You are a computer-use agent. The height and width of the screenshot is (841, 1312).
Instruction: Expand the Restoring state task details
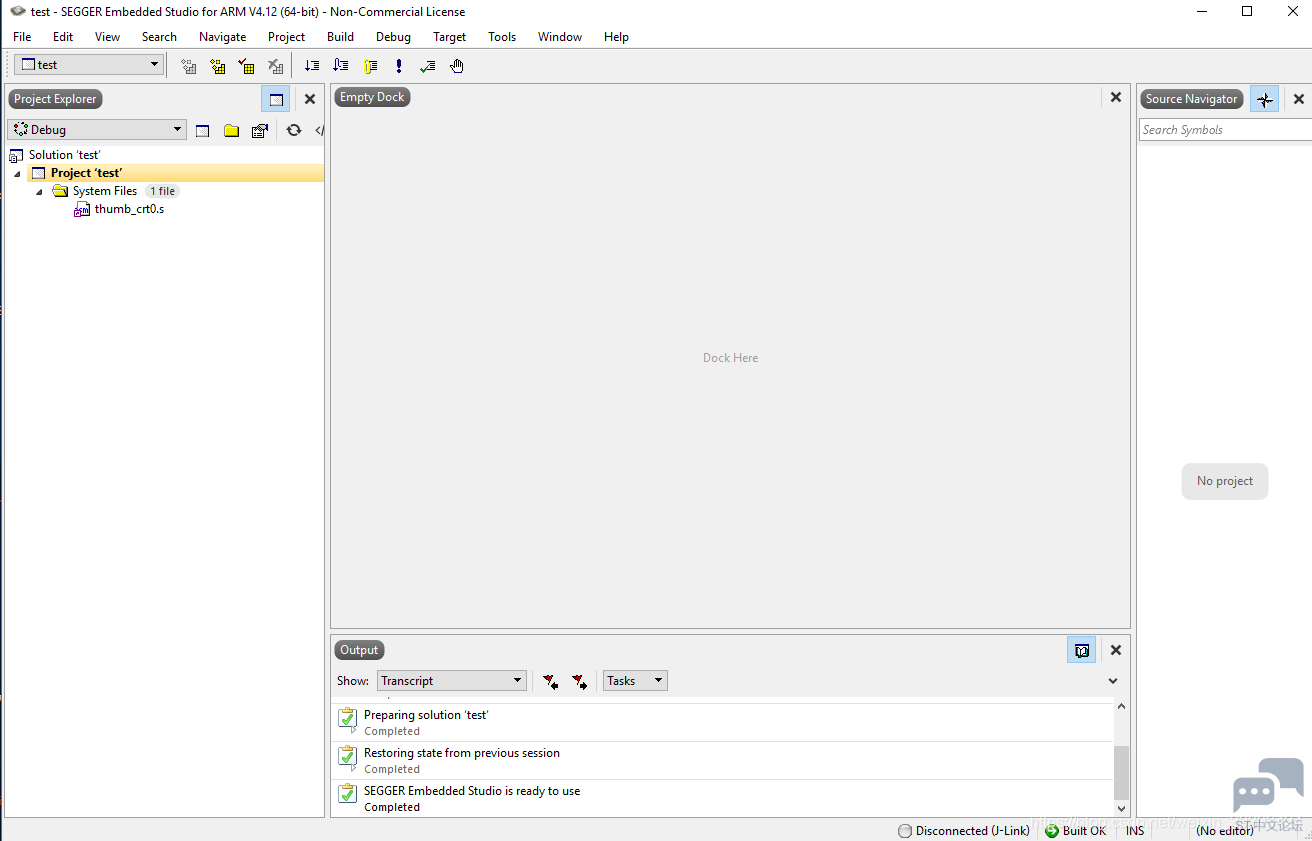(x=353, y=770)
